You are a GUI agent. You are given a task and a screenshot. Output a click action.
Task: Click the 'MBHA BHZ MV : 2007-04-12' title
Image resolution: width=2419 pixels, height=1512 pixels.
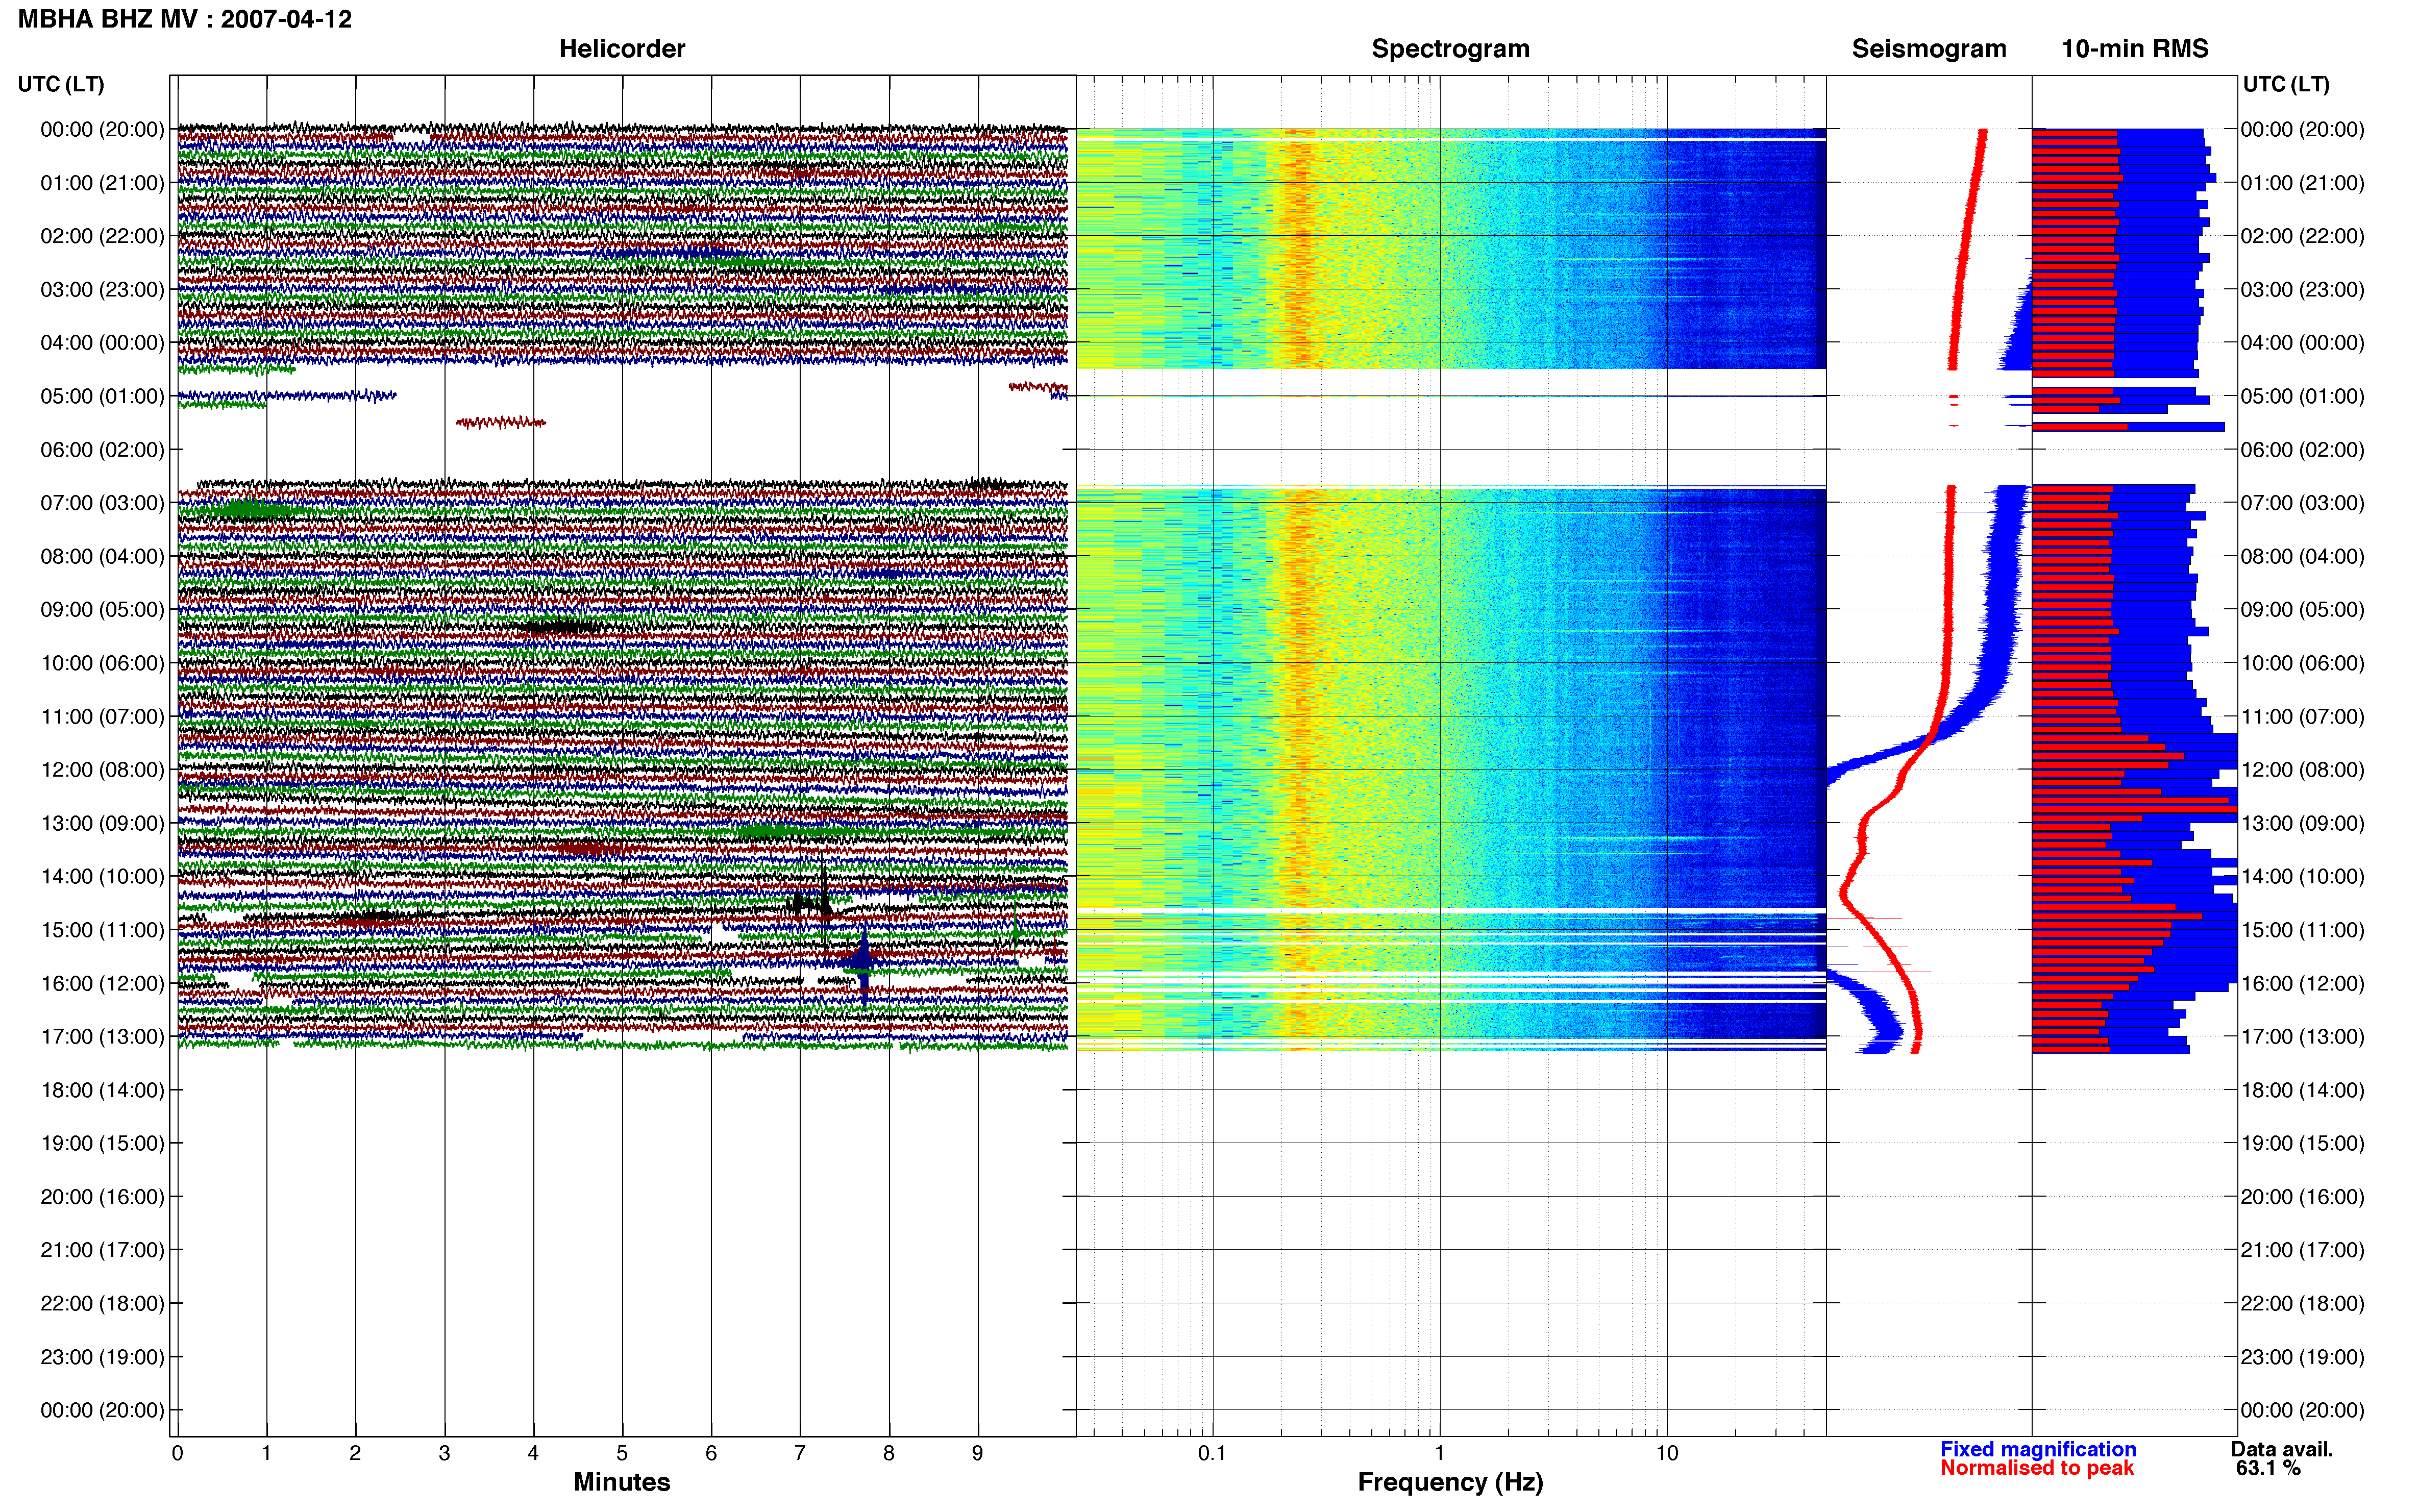coord(185,19)
